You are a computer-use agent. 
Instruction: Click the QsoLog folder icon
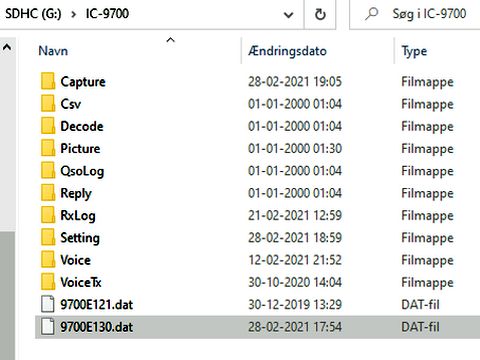[48, 171]
